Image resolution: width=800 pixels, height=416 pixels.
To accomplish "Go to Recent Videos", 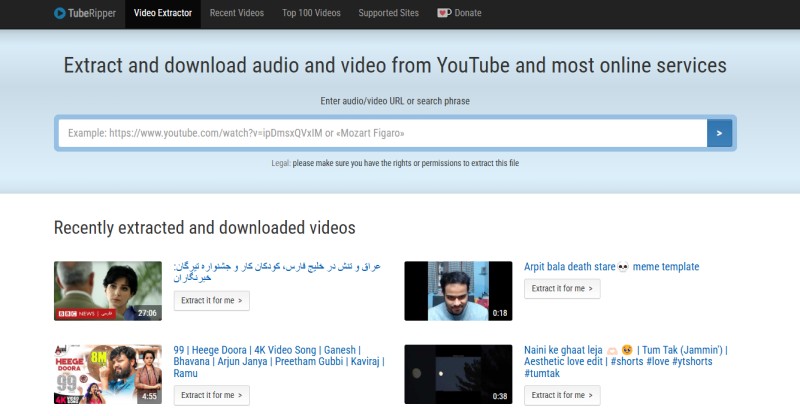I will point(237,13).
